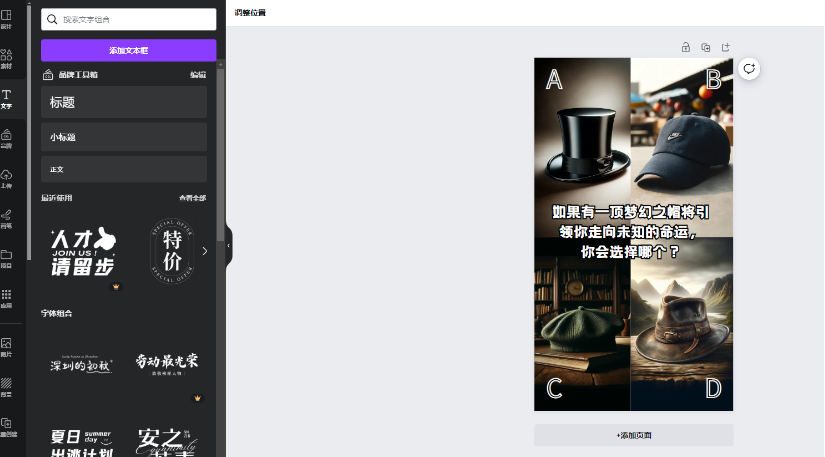825x457 pixels.
Task: Click the purple 添加文本框 button
Action: tap(128, 50)
